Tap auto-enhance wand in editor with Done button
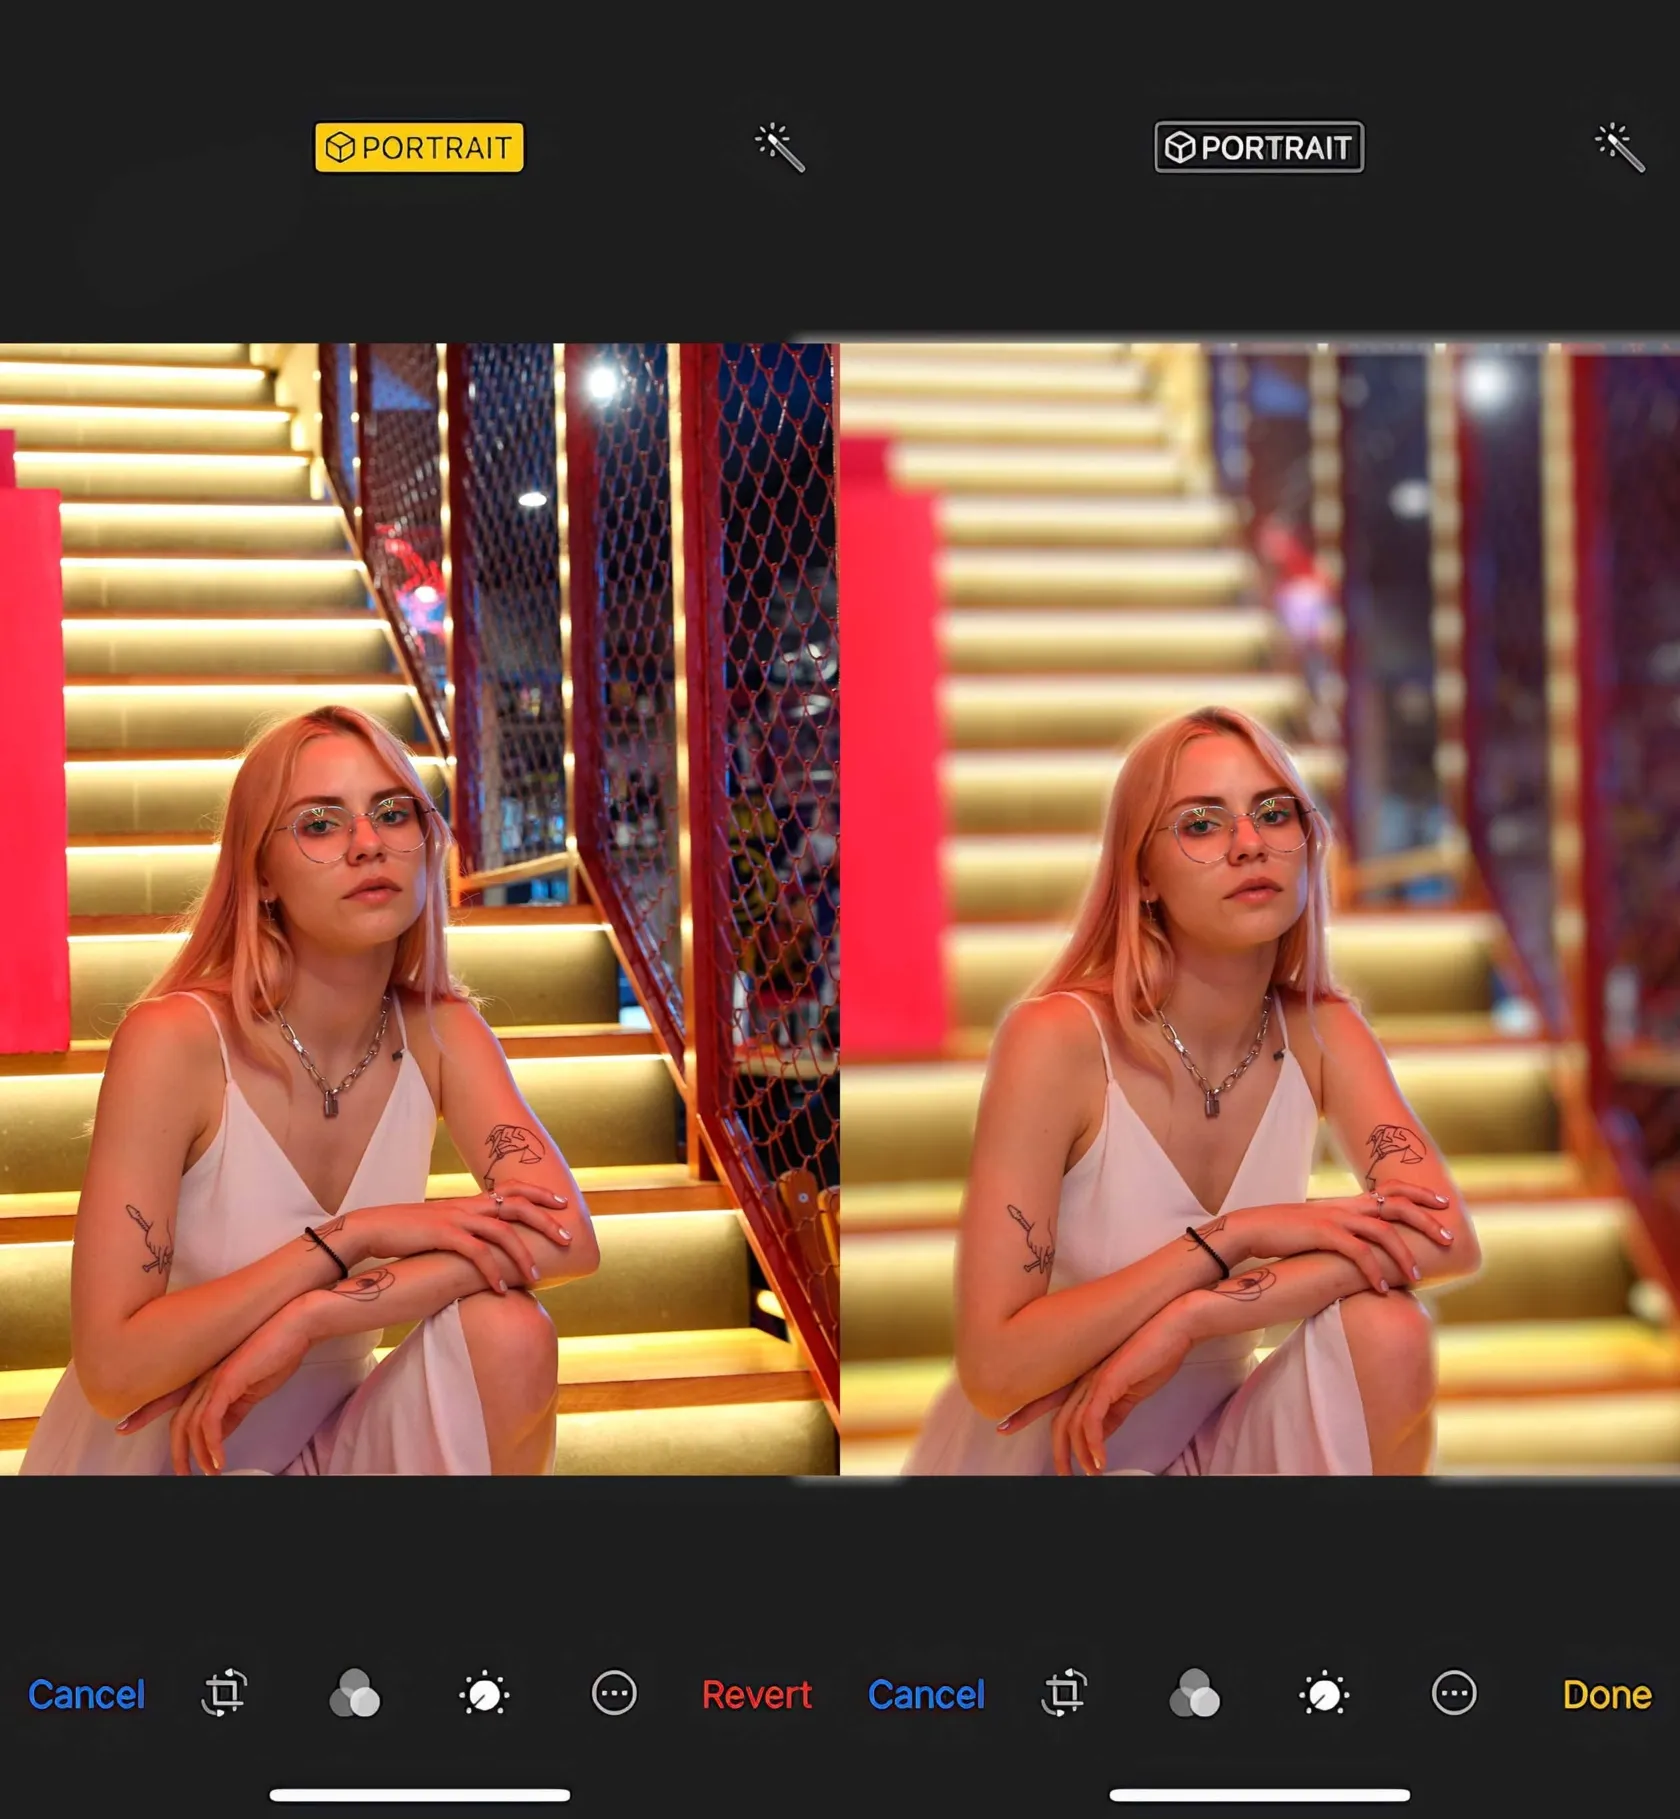Image resolution: width=1680 pixels, height=1819 pixels. [x=1619, y=148]
